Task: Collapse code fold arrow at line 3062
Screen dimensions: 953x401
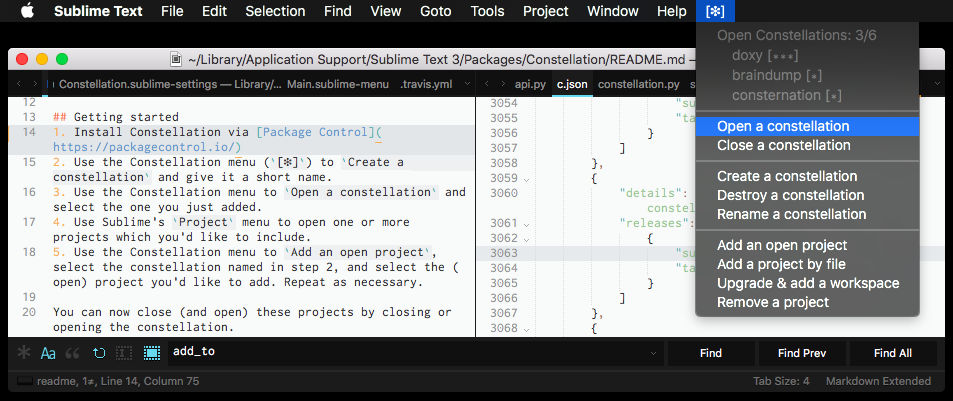Action: coord(526,239)
